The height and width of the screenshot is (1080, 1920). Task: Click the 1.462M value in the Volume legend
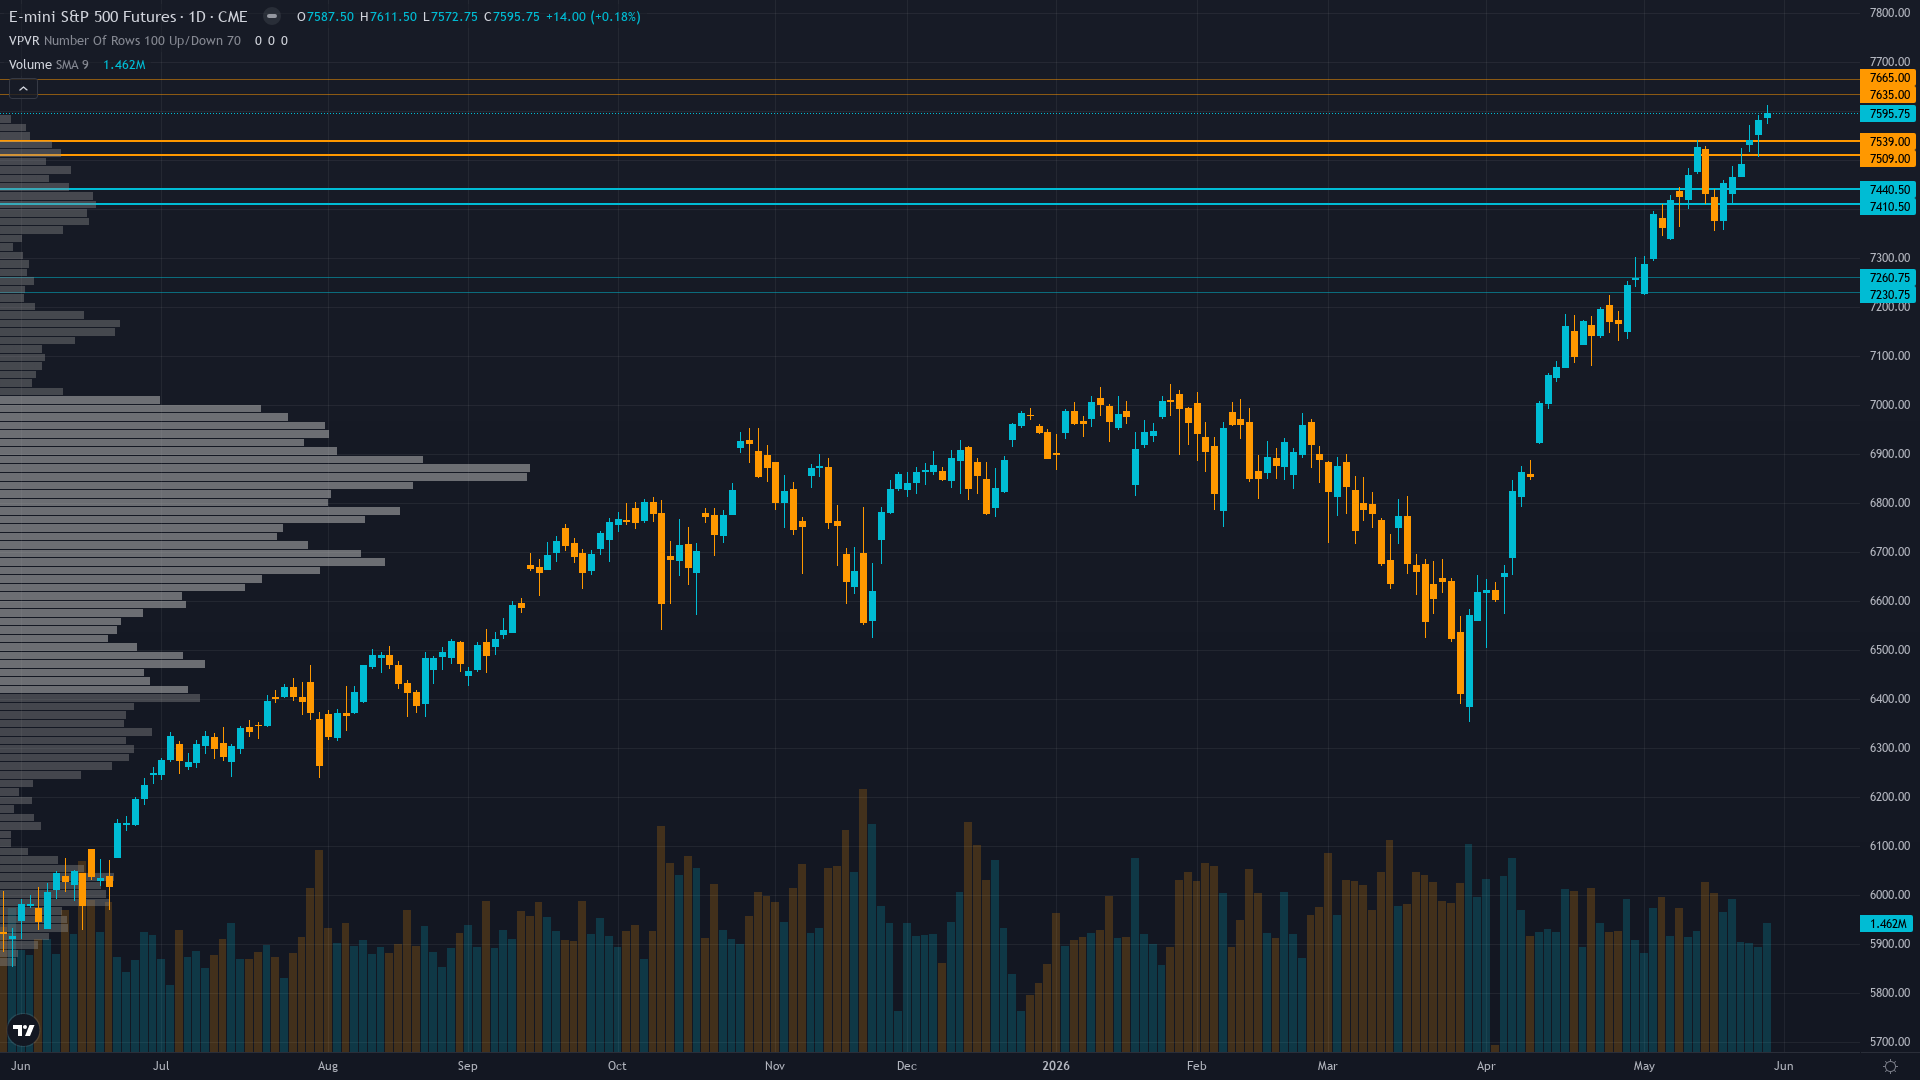click(124, 65)
